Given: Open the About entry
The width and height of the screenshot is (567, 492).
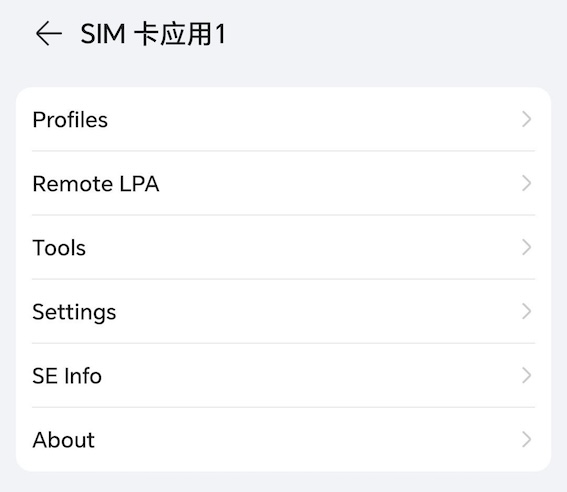Looking at the screenshot, I should pos(284,439).
